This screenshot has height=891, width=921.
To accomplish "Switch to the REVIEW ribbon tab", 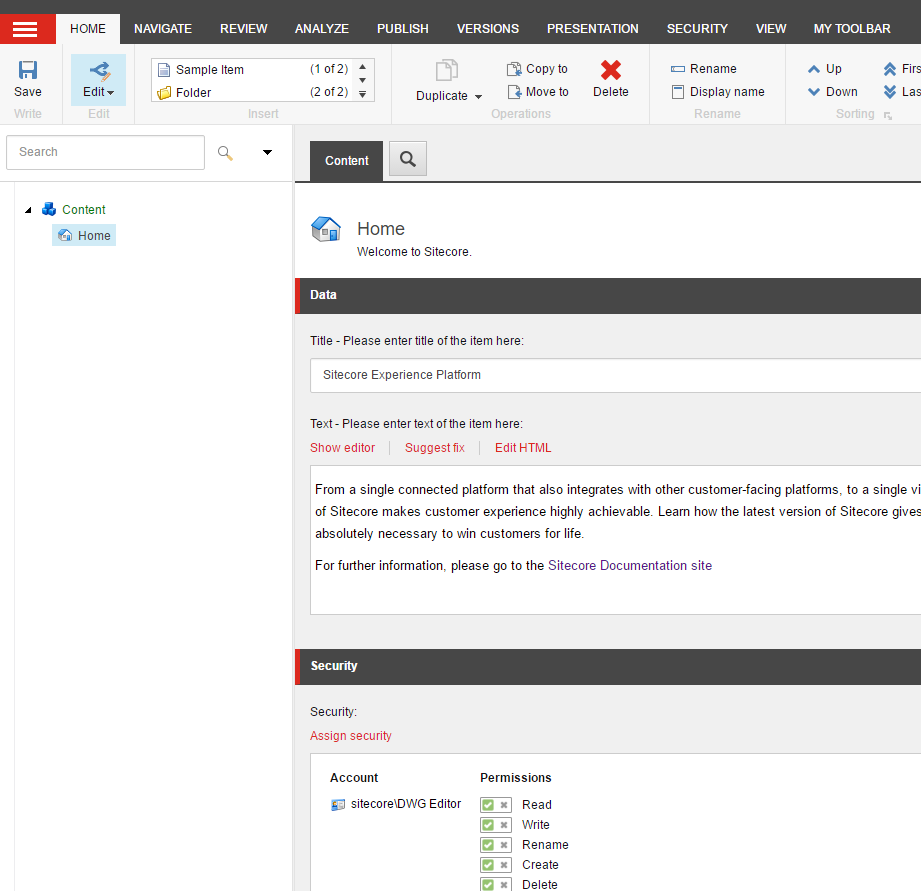I will pos(244,29).
